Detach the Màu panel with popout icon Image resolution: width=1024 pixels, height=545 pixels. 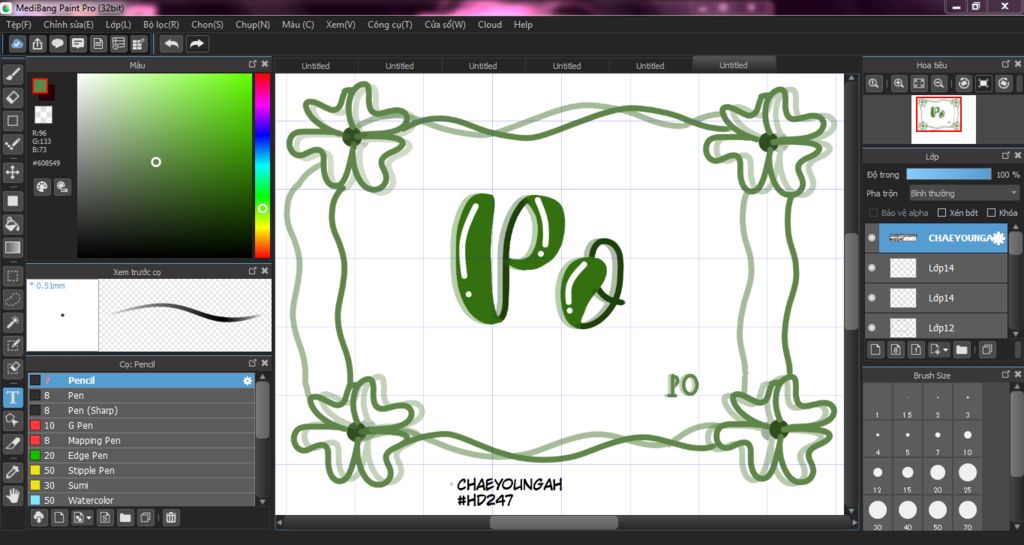pos(253,64)
